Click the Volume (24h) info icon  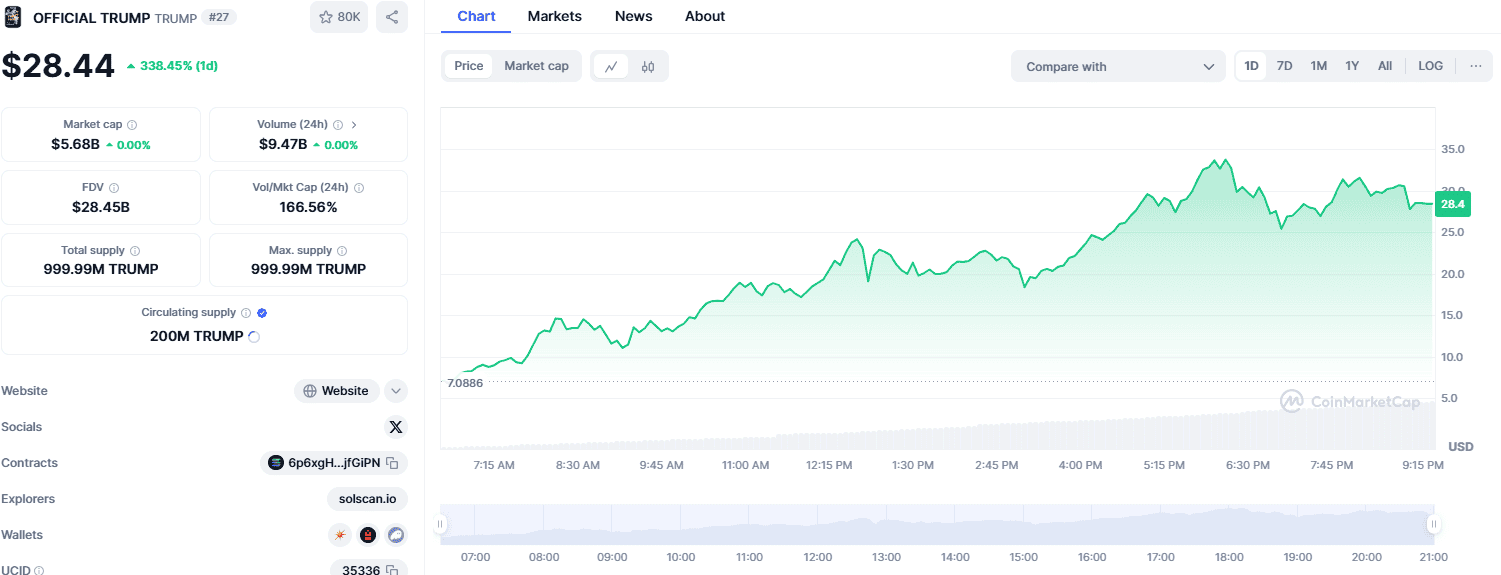coord(338,125)
